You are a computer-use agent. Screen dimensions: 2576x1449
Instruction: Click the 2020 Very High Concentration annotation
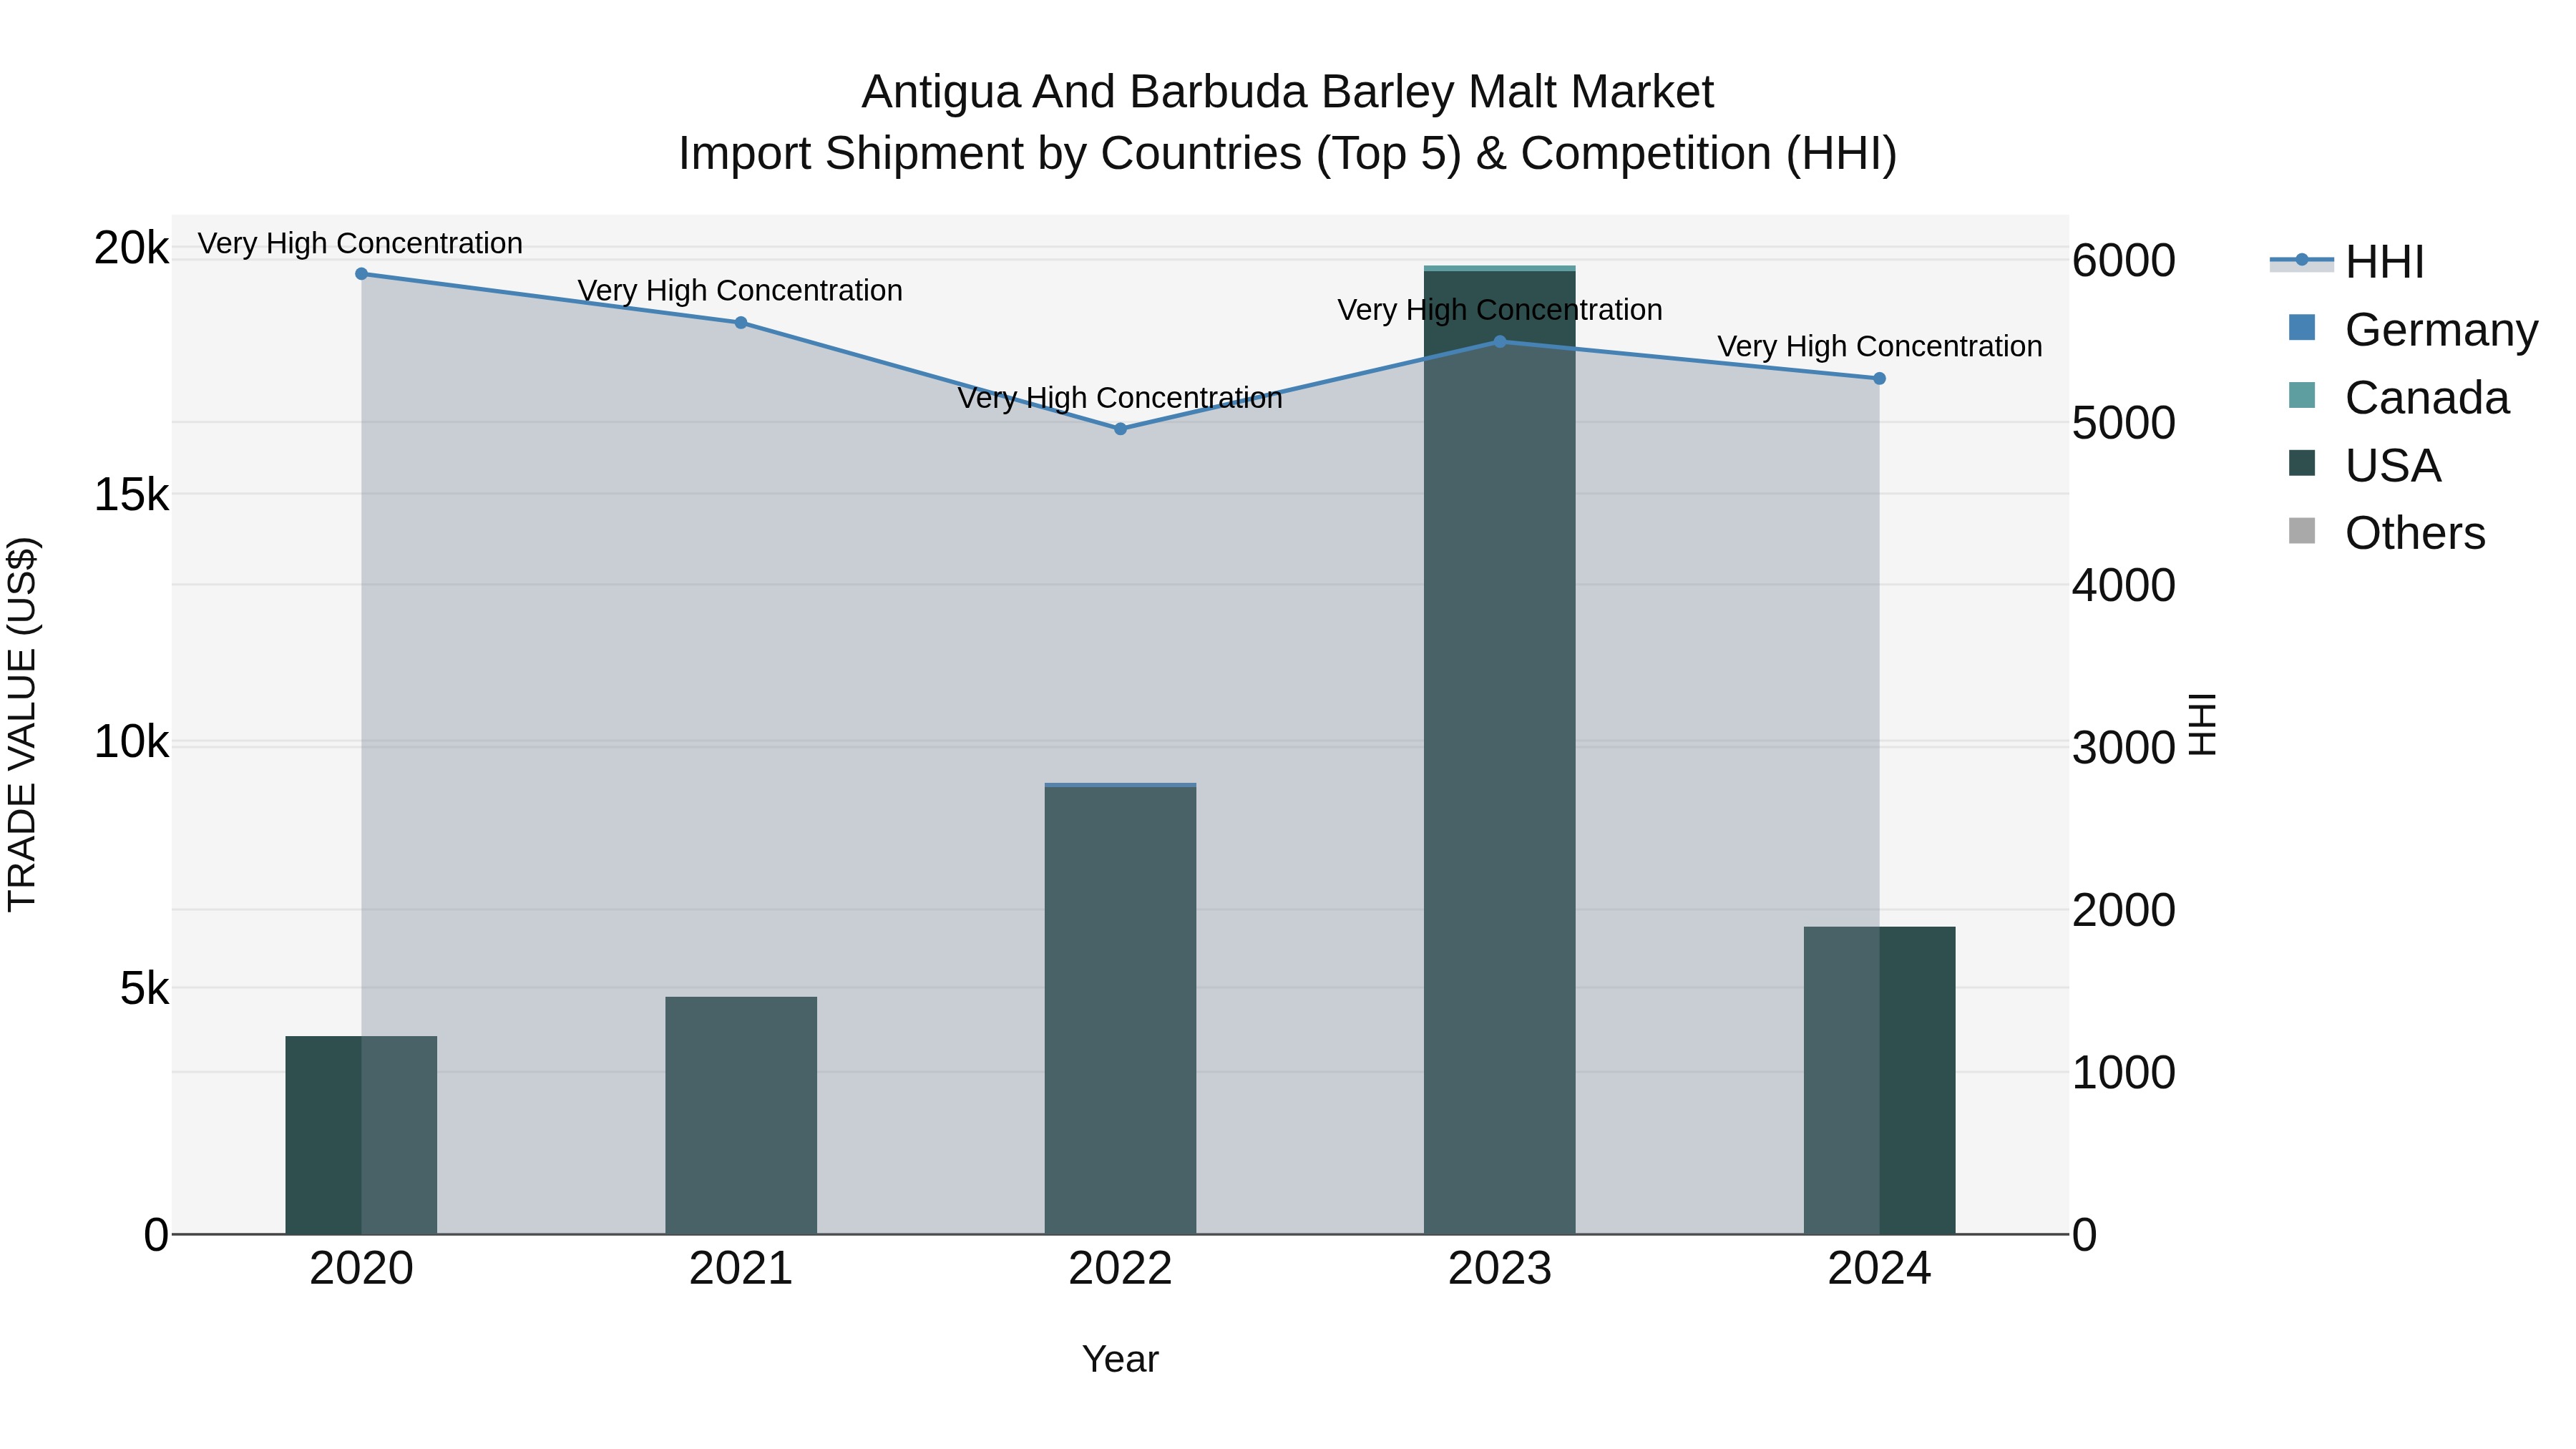(360, 243)
